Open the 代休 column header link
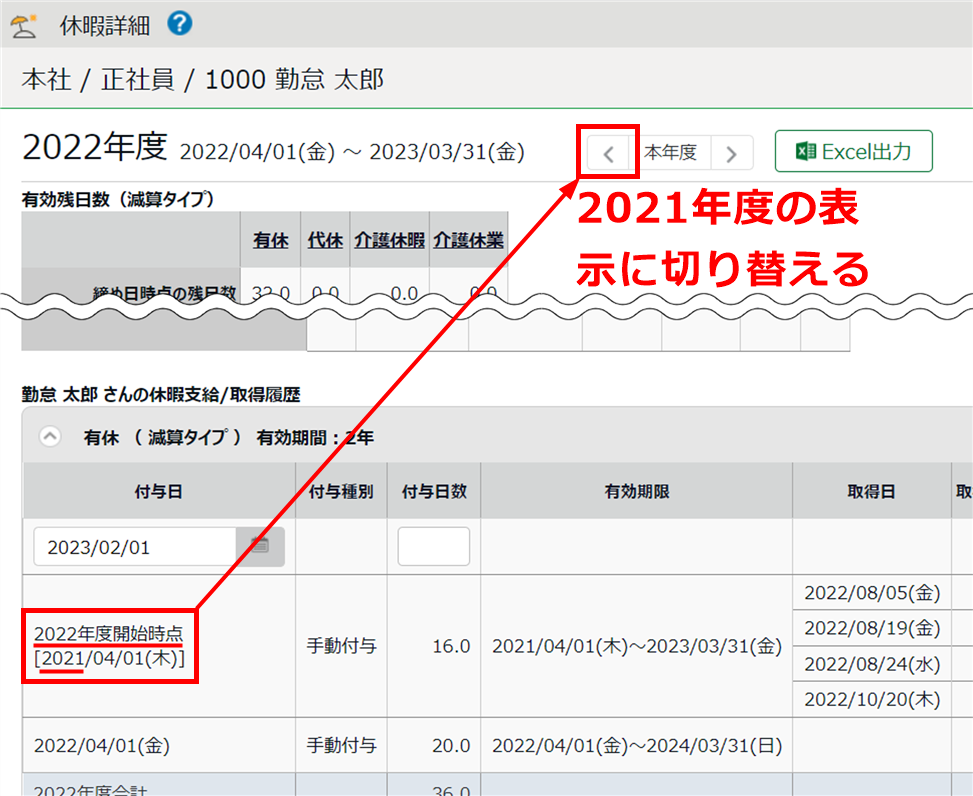 [x=325, y=240]
